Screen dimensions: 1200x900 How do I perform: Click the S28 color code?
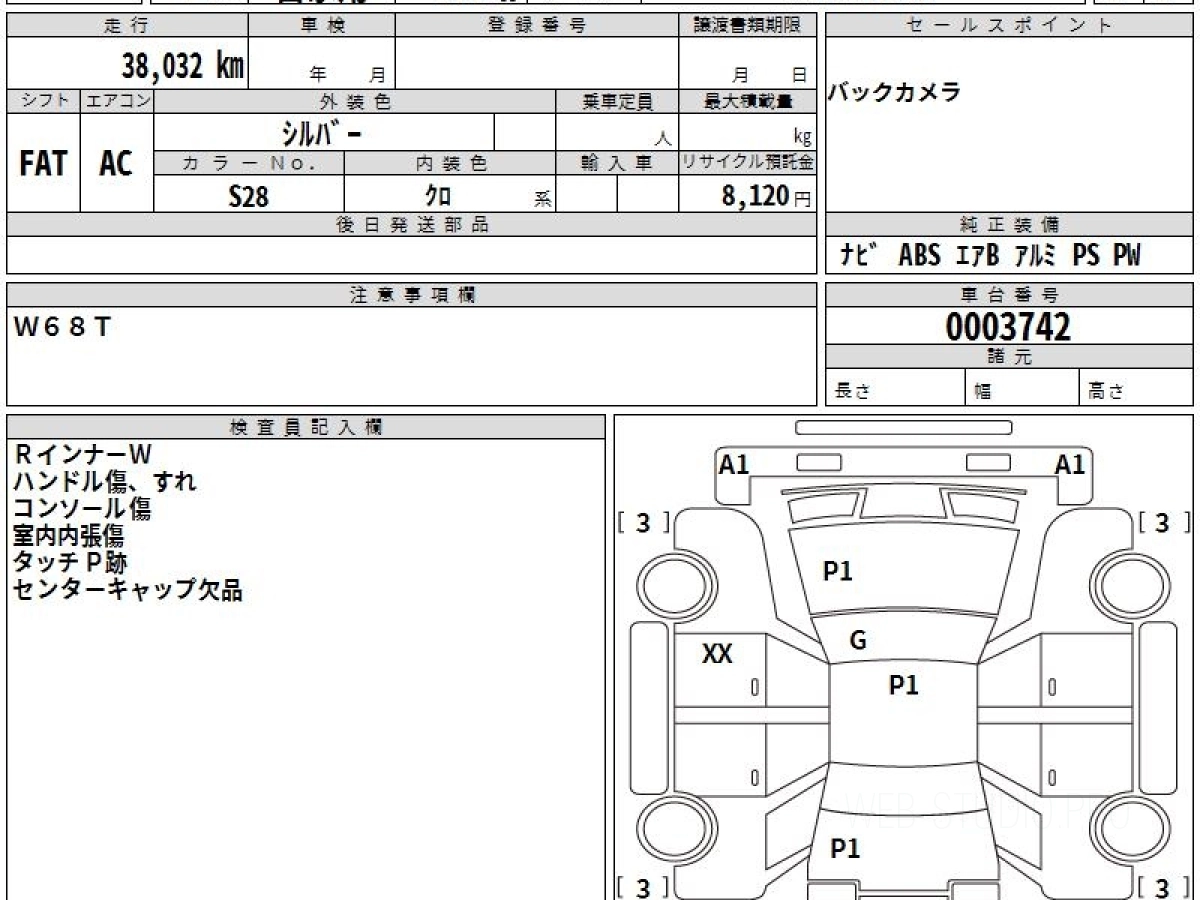pos(249,196)
